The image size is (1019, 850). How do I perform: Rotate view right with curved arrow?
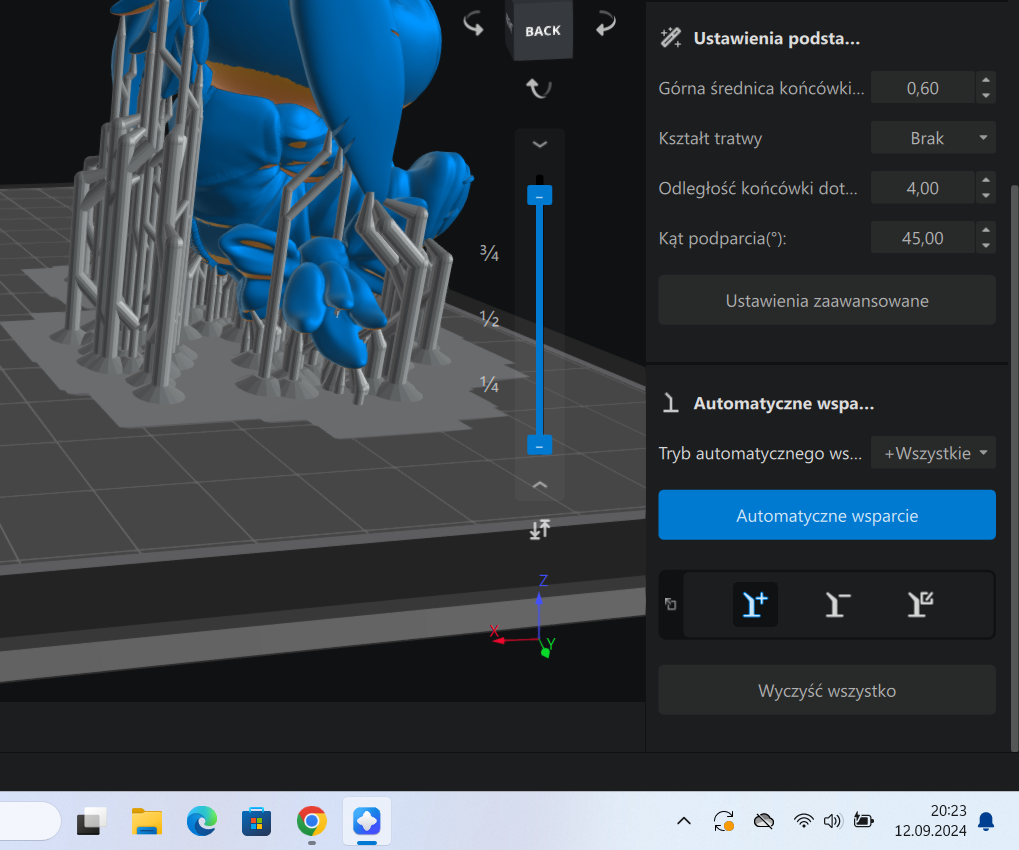(605, 24)
